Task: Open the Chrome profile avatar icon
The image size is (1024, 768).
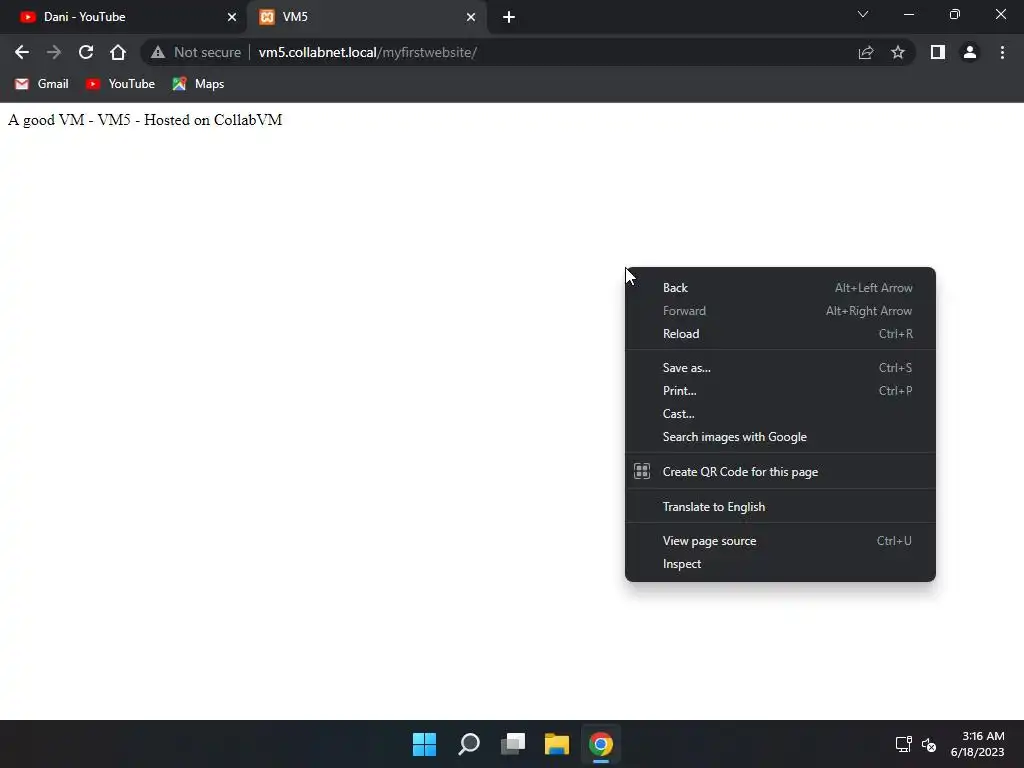Action: pos(970,52)
